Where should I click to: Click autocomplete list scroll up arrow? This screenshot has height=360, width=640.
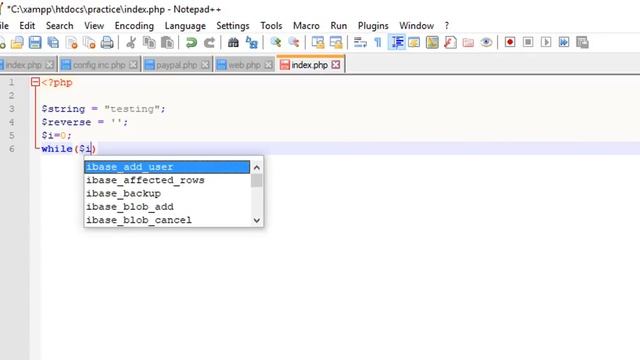[257, 167]
